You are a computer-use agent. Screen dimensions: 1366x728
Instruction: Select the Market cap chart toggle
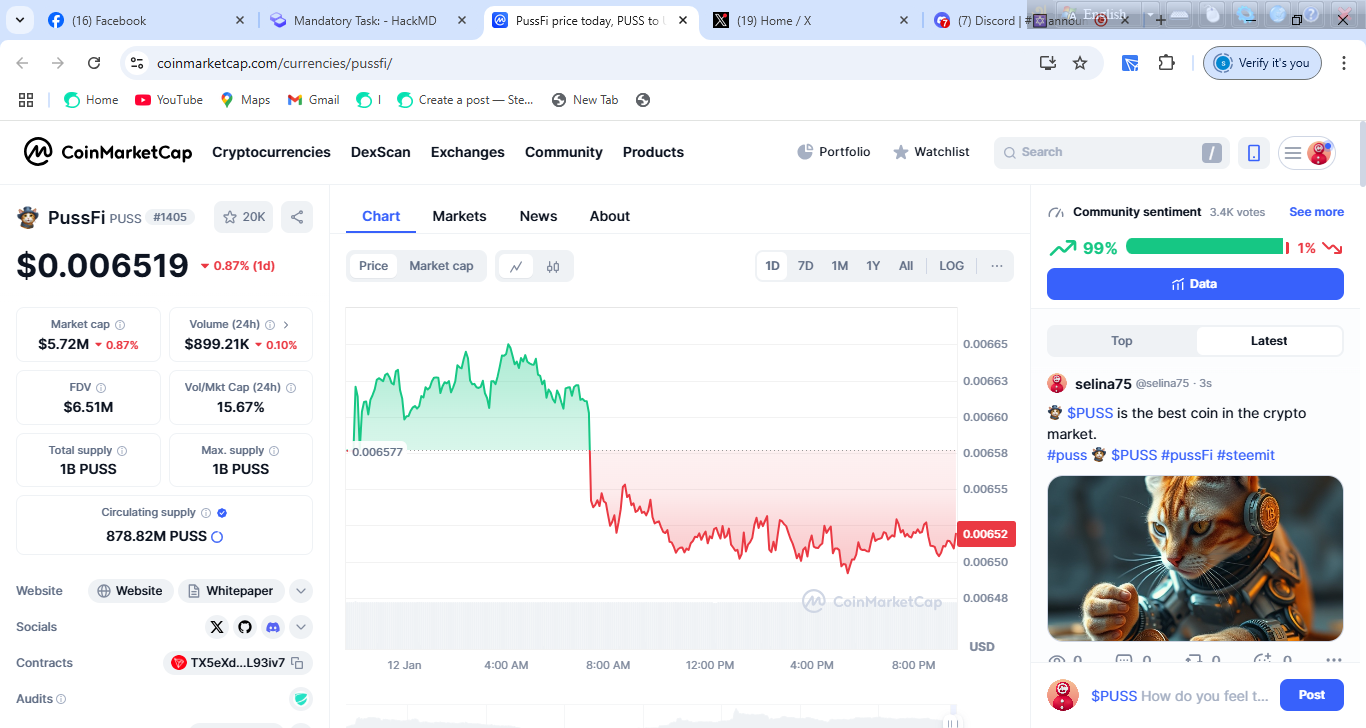point(441,266)
